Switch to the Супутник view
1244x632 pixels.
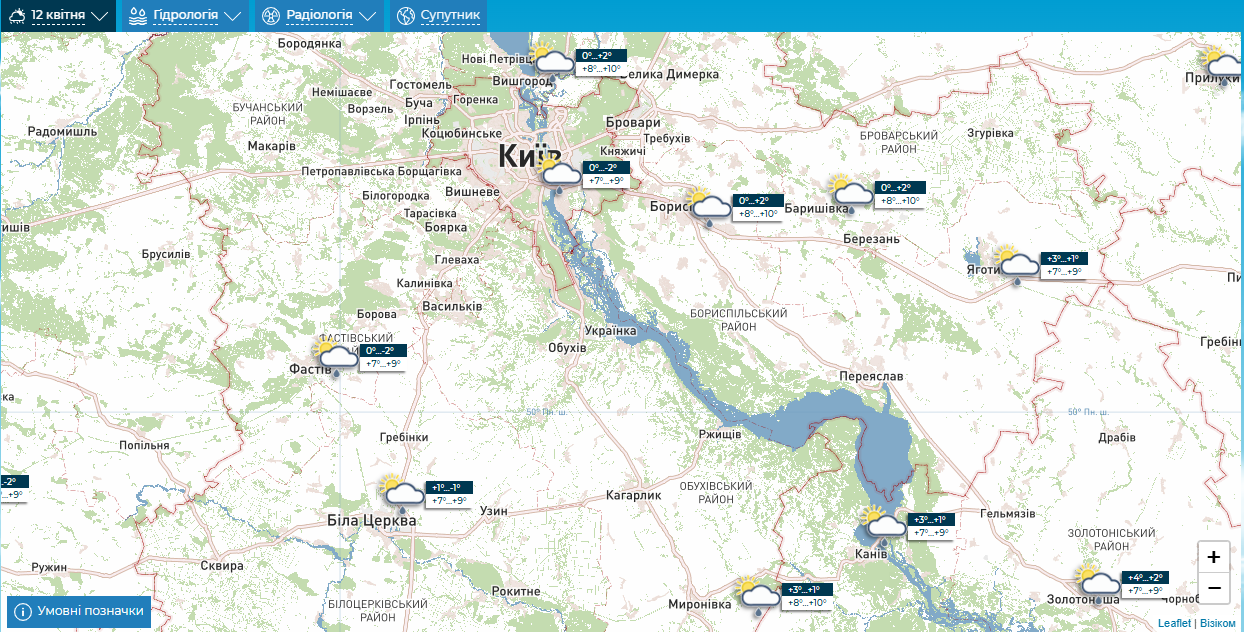tap(438, 16)
